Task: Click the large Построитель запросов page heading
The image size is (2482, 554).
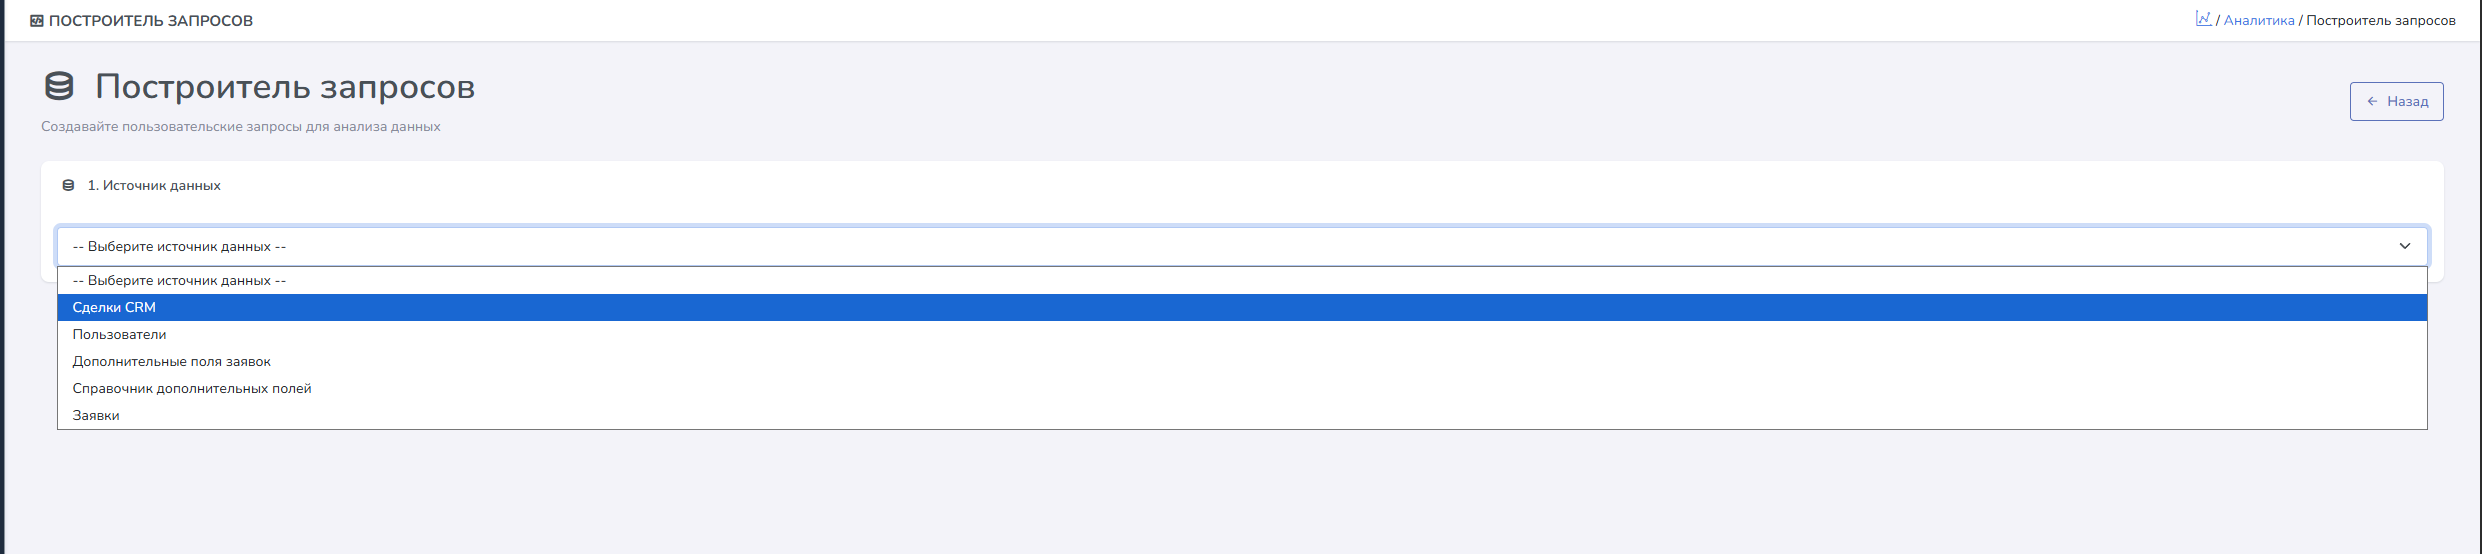Action: [x=285, y=87]
